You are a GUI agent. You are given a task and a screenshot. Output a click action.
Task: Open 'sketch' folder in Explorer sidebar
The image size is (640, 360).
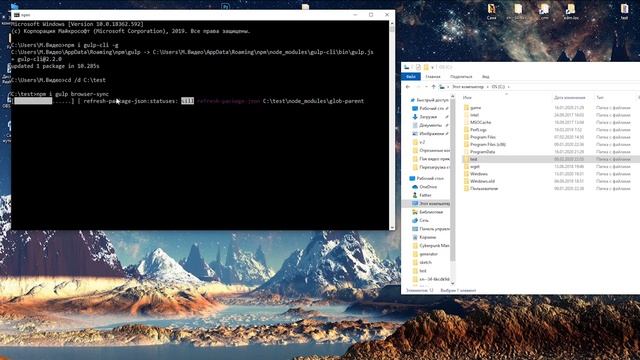click(425, 262)
